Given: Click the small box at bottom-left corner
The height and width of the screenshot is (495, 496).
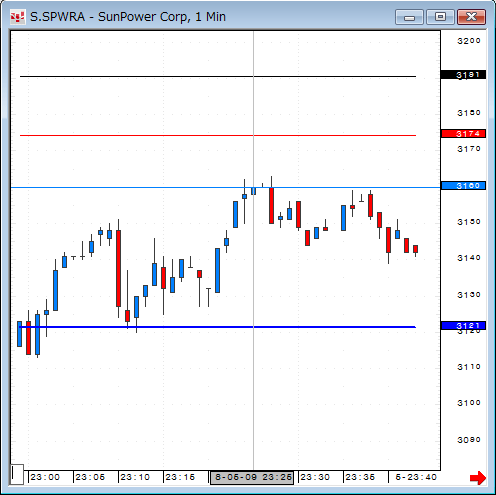Looking at the screenshot, I should (17, 474).
